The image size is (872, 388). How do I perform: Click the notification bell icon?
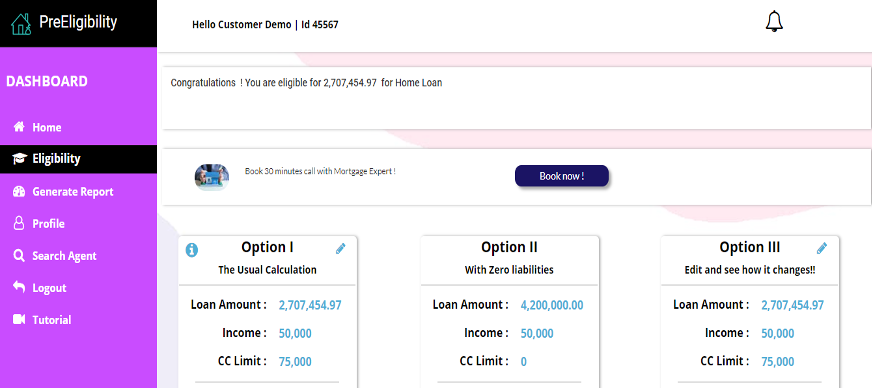coord(774,22)
